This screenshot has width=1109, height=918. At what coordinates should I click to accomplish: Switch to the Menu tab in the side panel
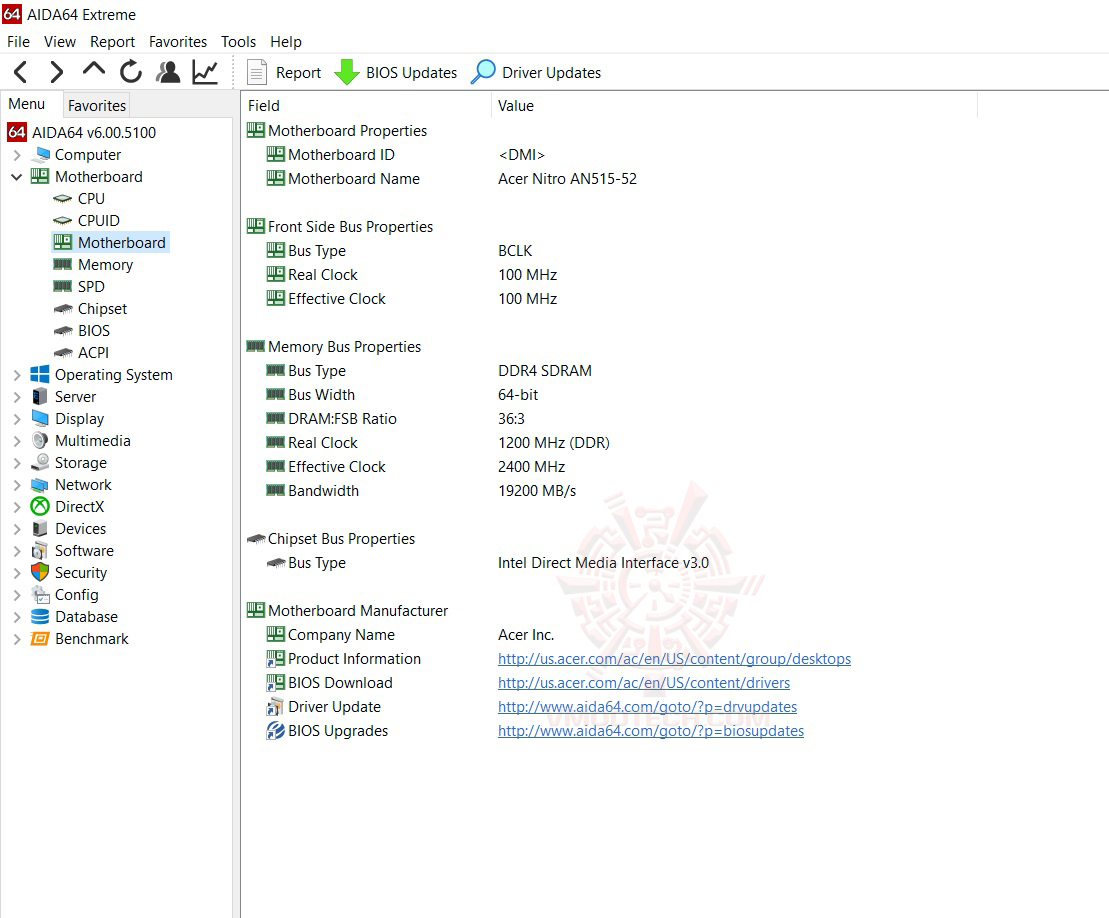click(x=27, y=104)
